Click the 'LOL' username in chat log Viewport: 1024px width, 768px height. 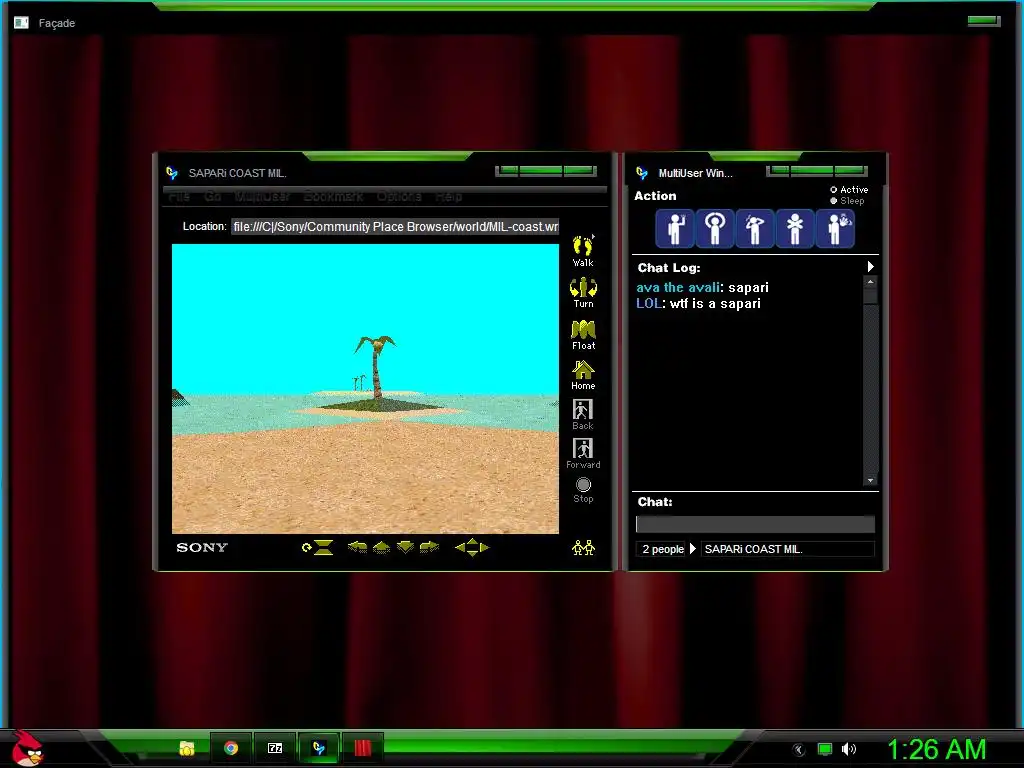[x=648, y=303]
